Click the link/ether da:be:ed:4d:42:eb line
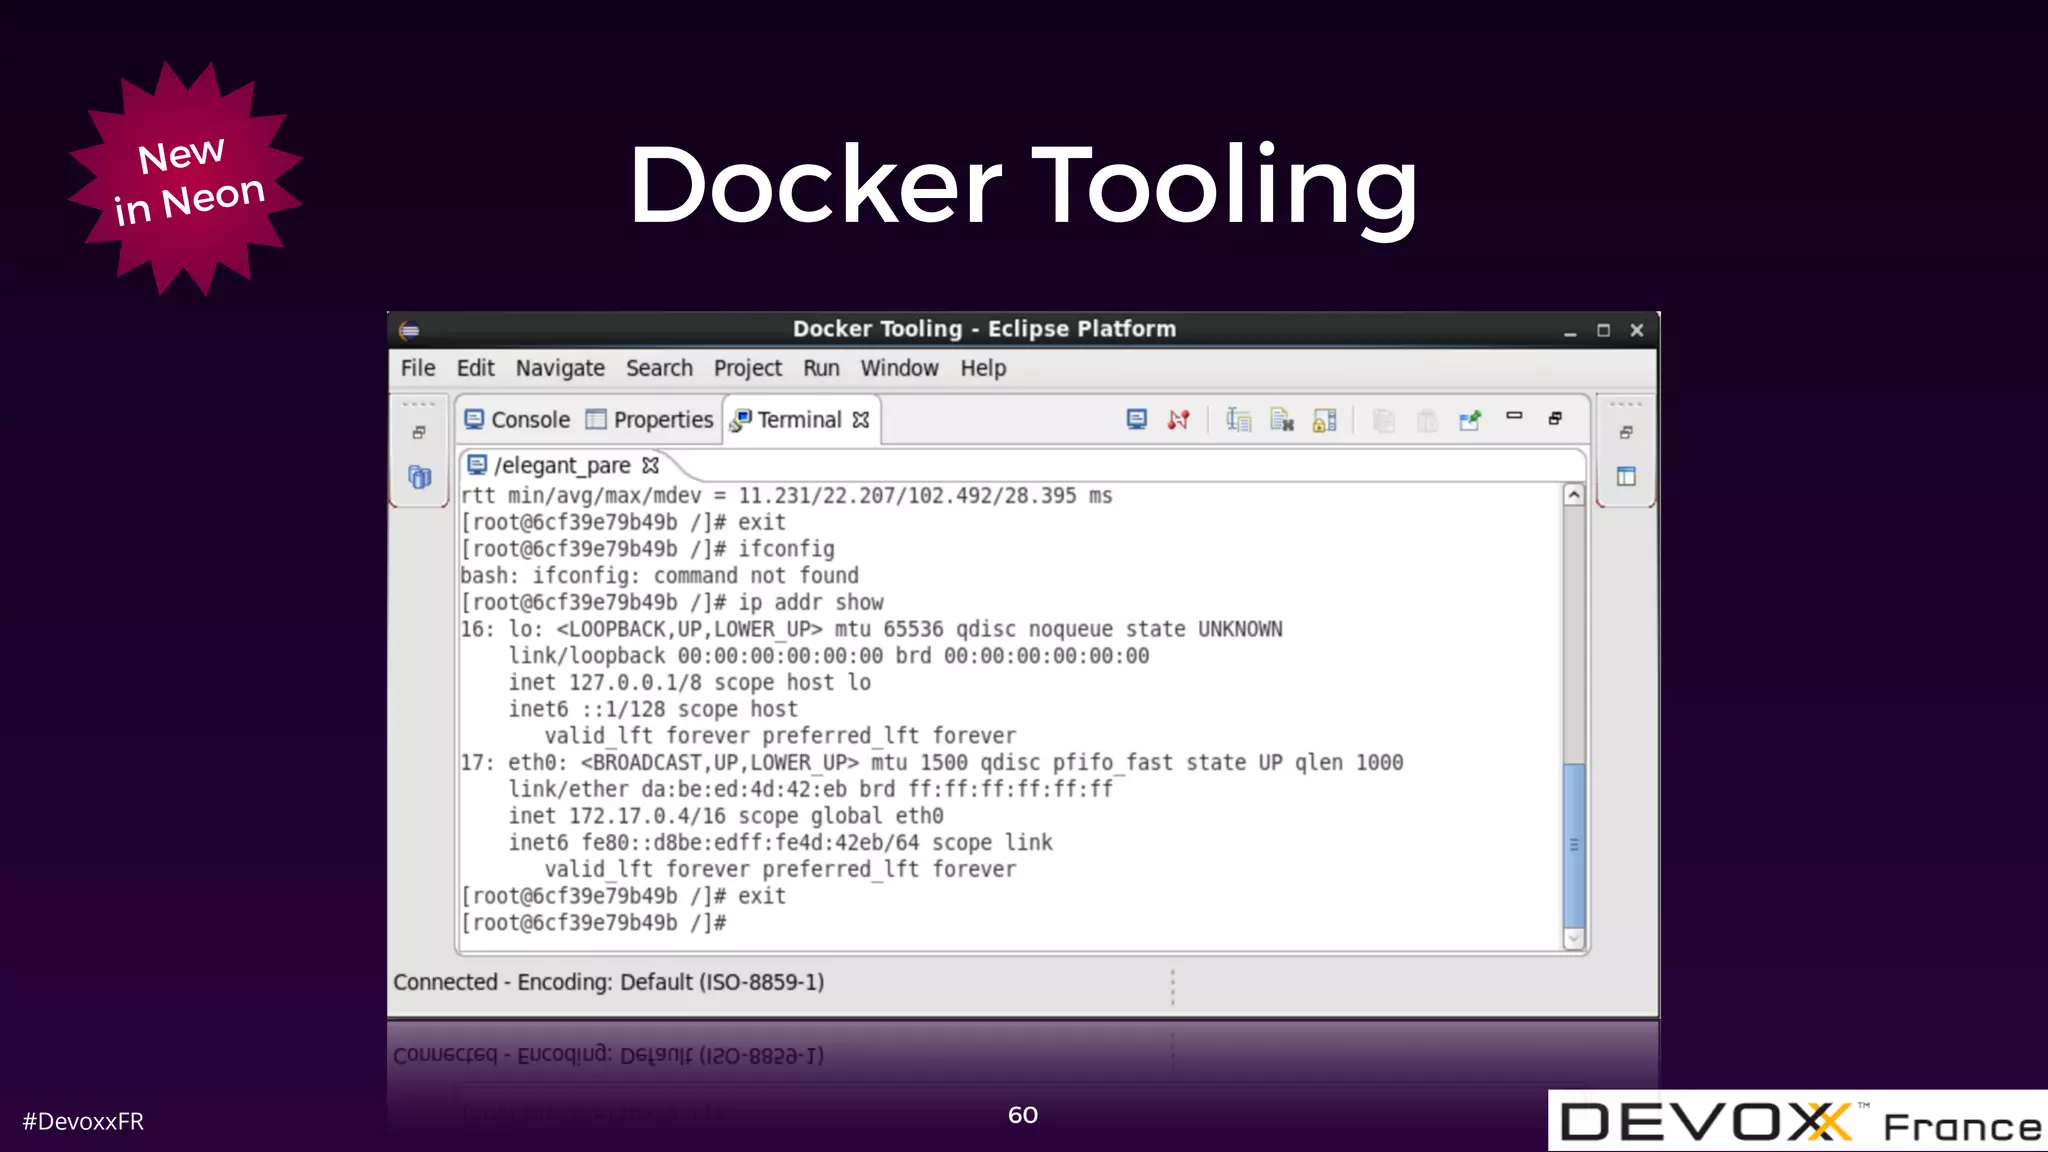Screen dimensions: 2048x1152 pyautogui.click(x=810, y=790)
